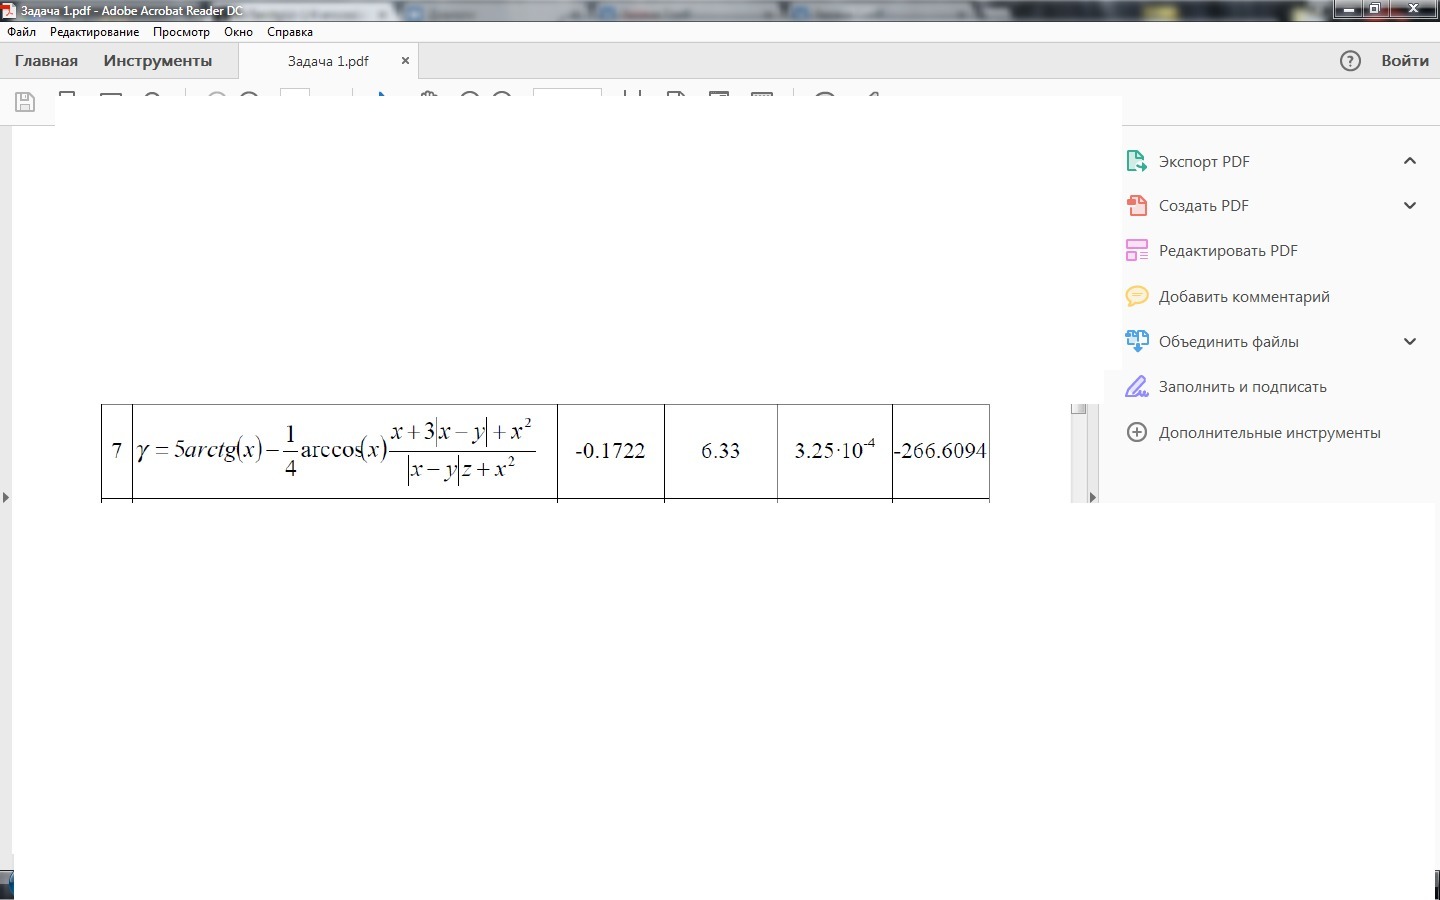
Task: Click table cell 3.25·10⁻⁴
Action: coord(835,451)
